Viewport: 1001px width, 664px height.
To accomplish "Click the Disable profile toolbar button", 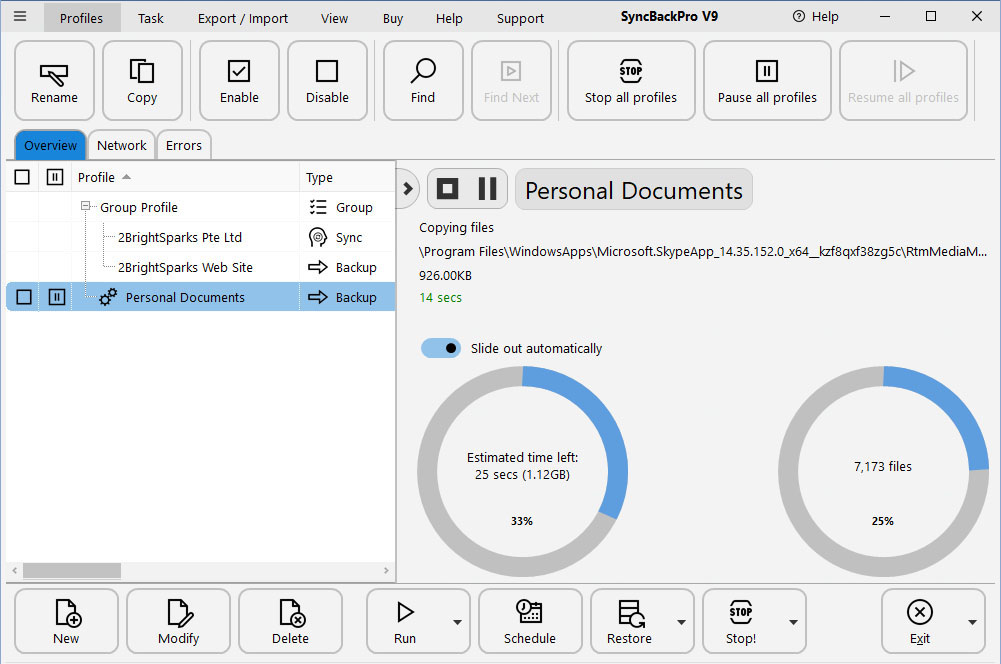I will [327, 80].
